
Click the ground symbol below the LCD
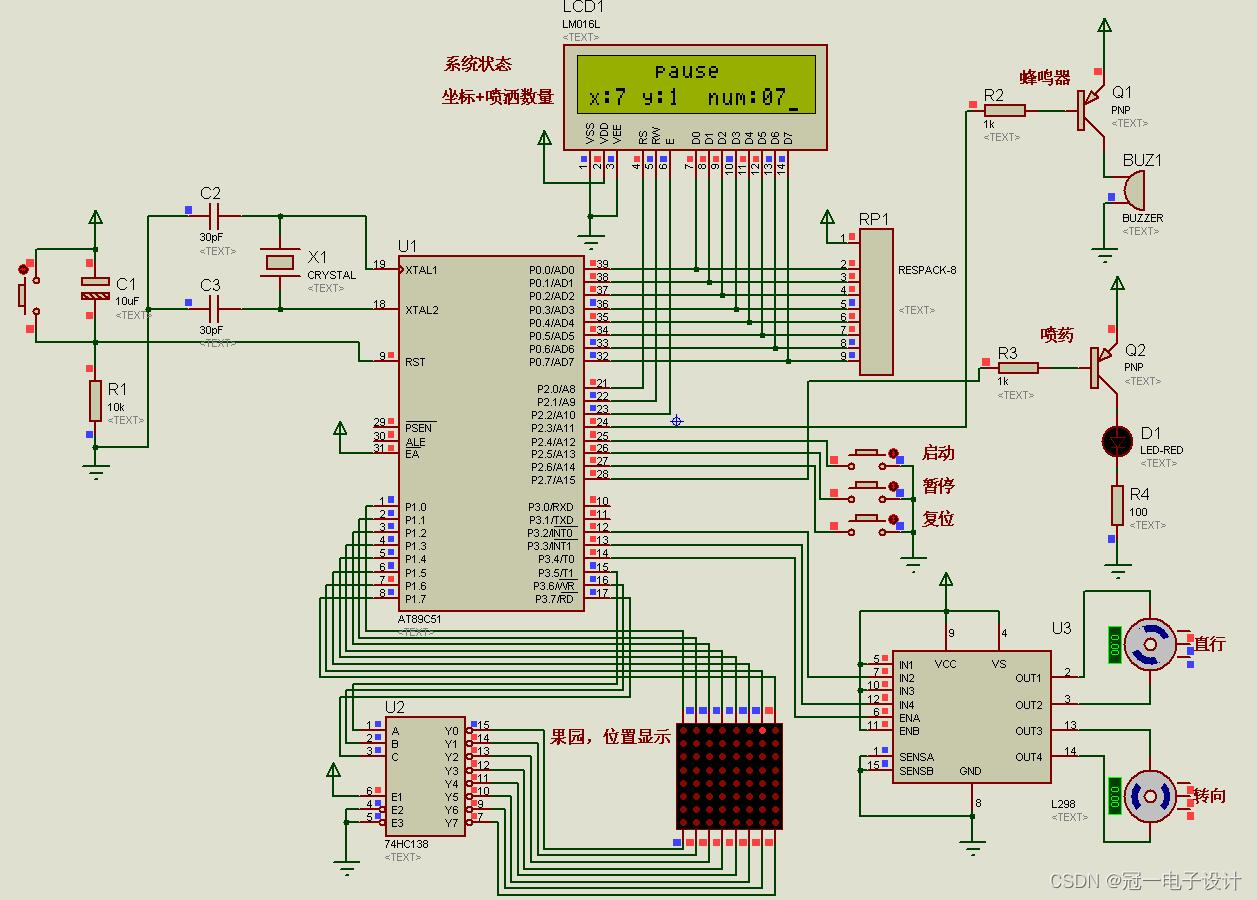click(591, 243)
